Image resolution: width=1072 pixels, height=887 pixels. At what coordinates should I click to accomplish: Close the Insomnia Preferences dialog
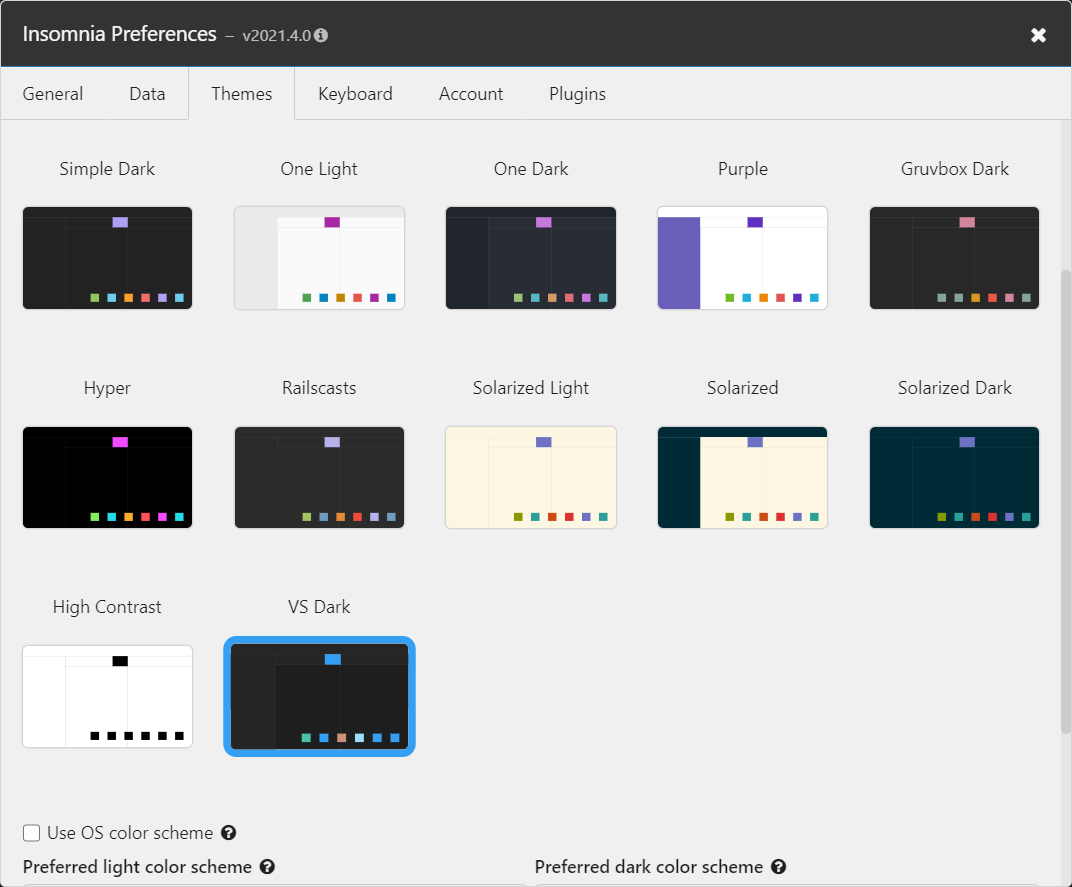[1038, 35]
